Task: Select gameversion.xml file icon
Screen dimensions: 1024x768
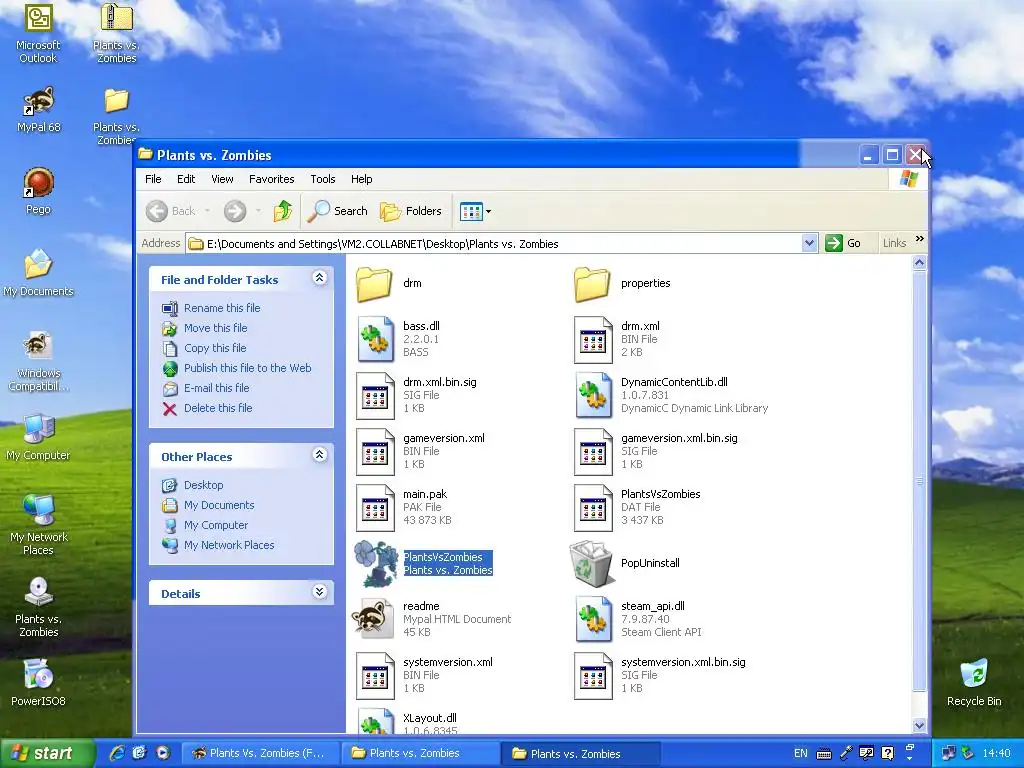Action: coord(375,451)
